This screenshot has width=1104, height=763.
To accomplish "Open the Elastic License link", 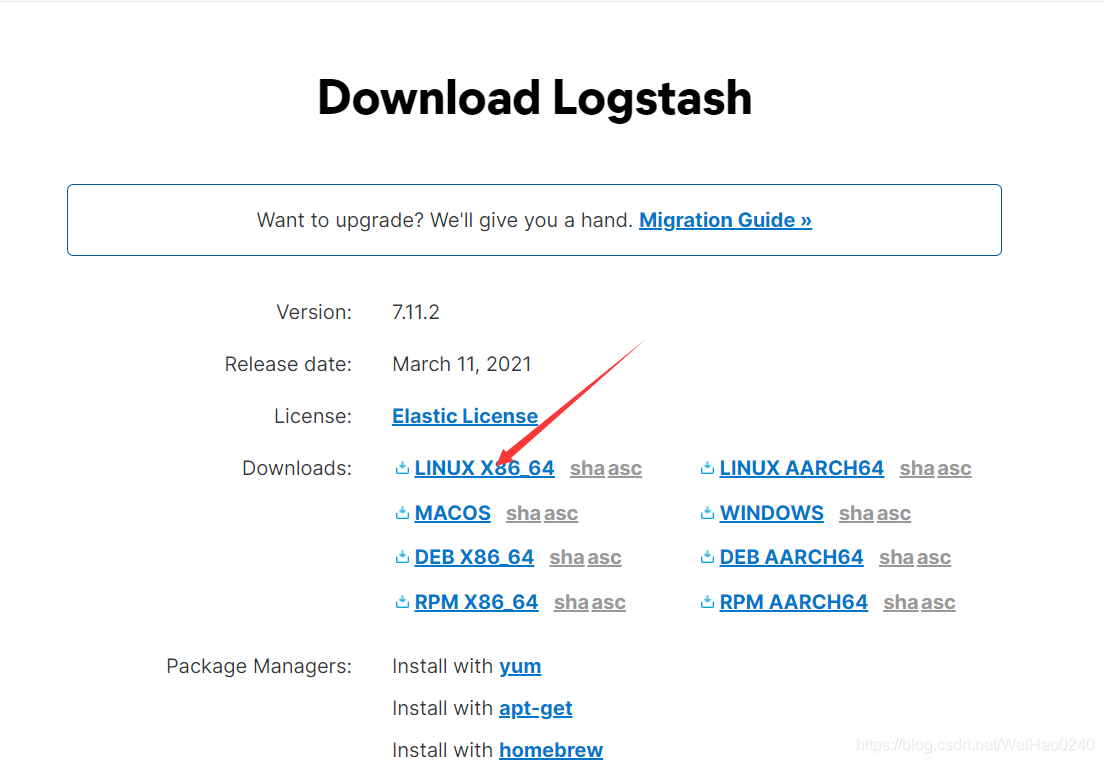I will [465, 416].
